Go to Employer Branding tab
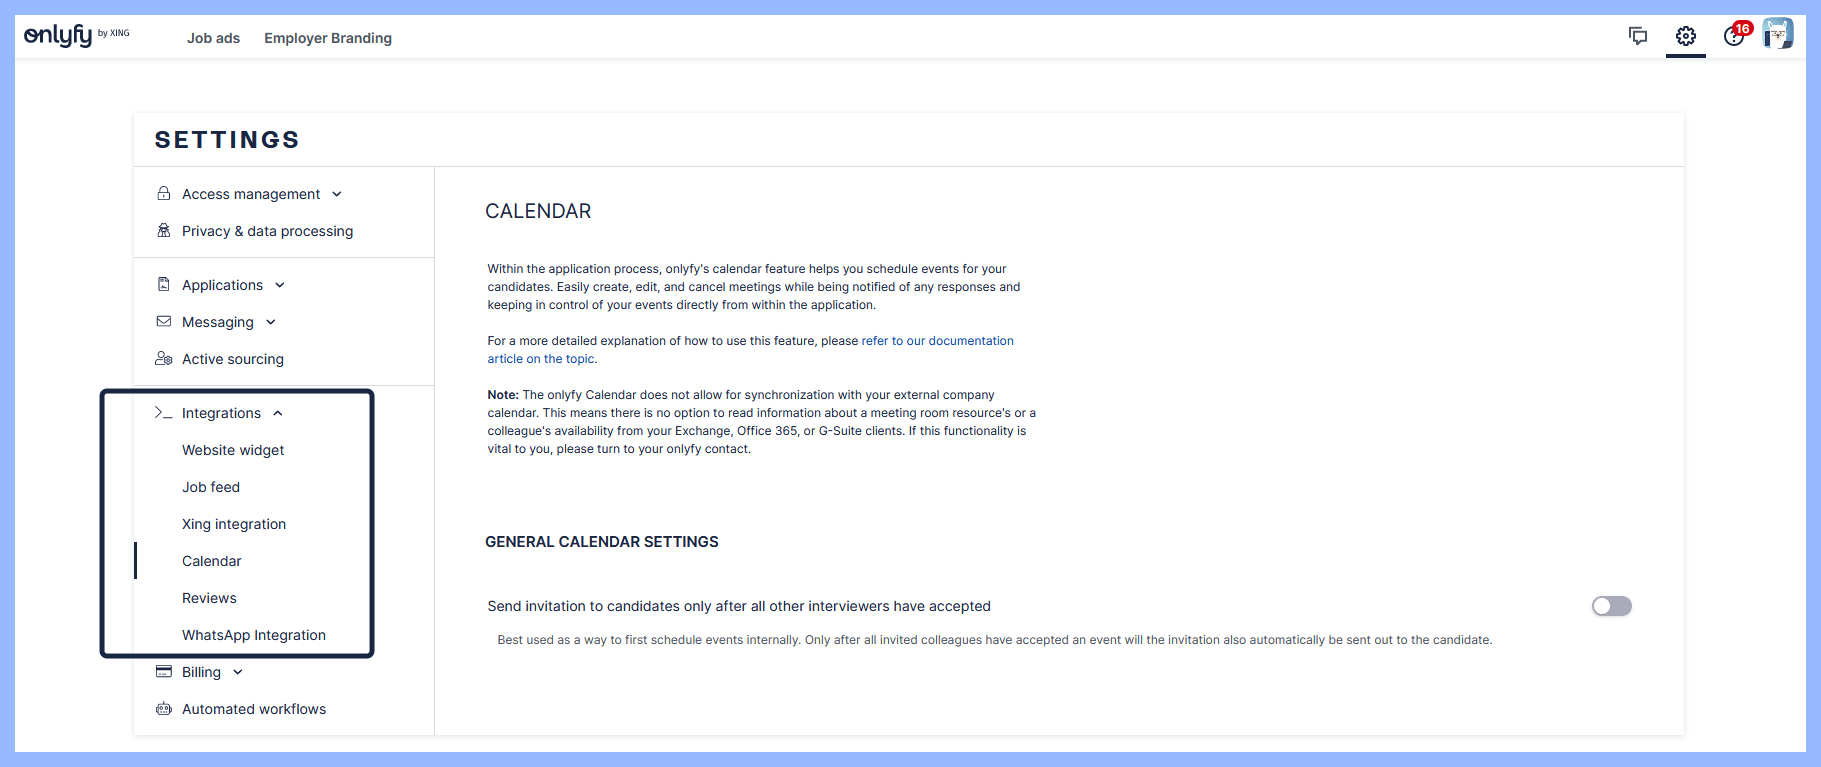The width and height of the screenshot is (1821, 767). pyautogui.click(x=328, y=38)
